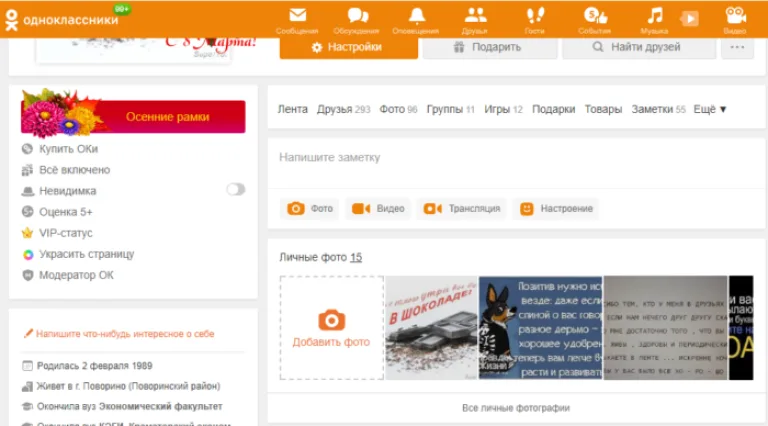Switch to the Товары tab
Viewport: 768px width, 426px height.
pyautogui.click(x=603, y=109)
